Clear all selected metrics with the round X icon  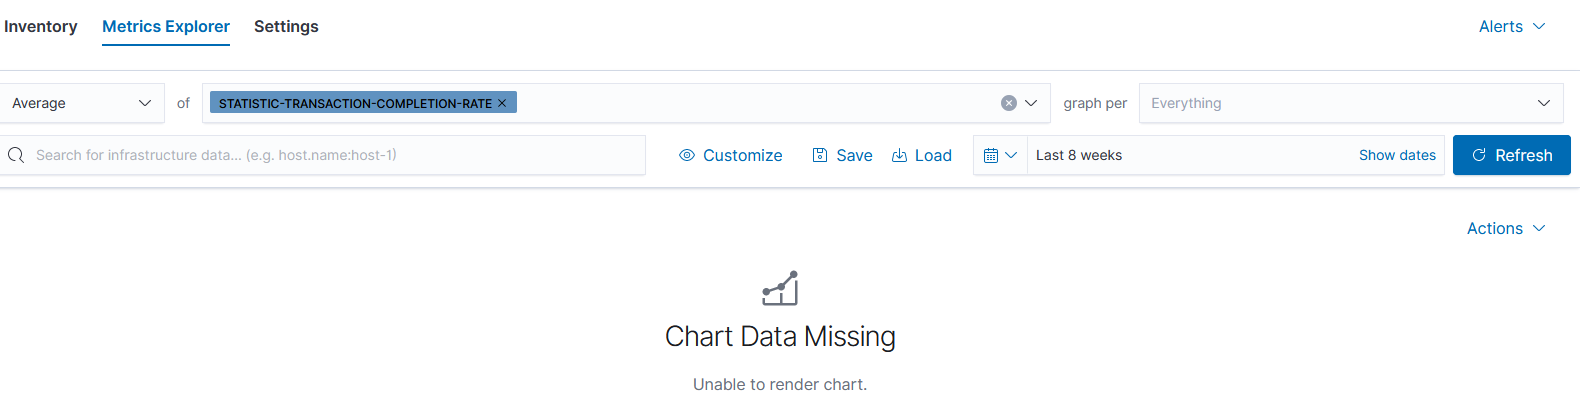[x=1009, y=103]
